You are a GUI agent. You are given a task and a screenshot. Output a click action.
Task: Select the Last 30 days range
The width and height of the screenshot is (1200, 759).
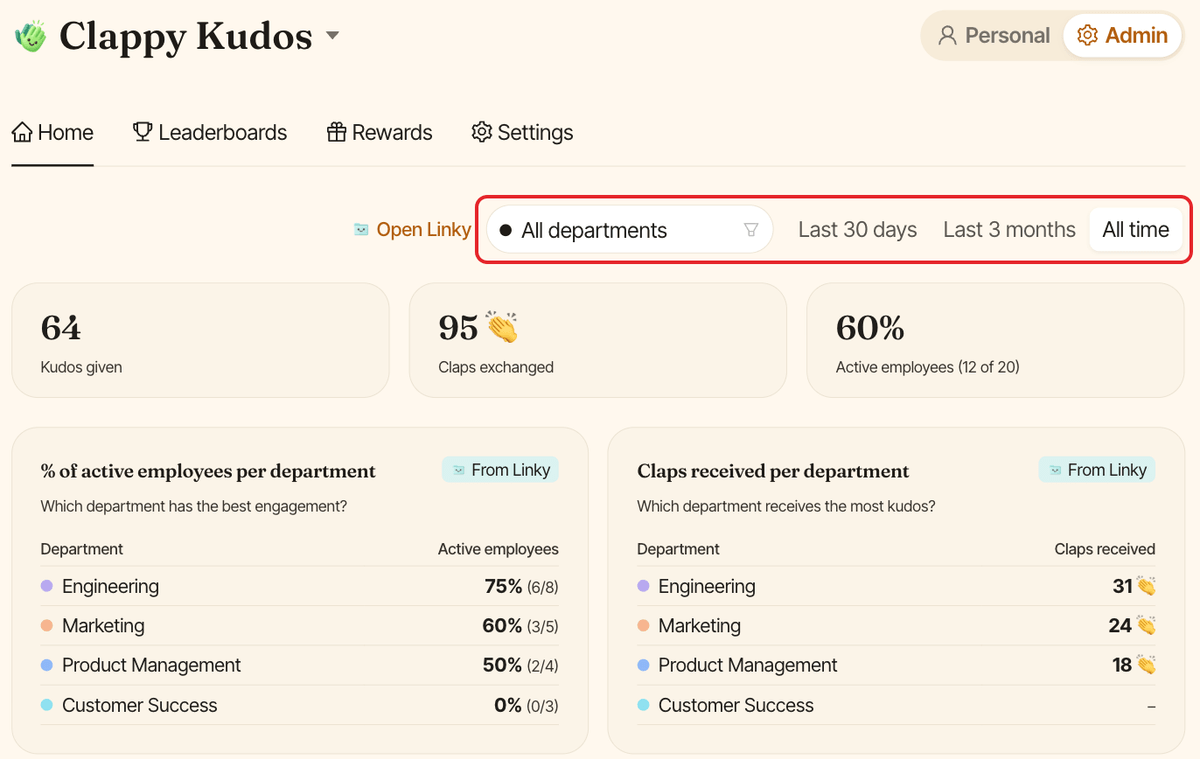click(858, 230)
